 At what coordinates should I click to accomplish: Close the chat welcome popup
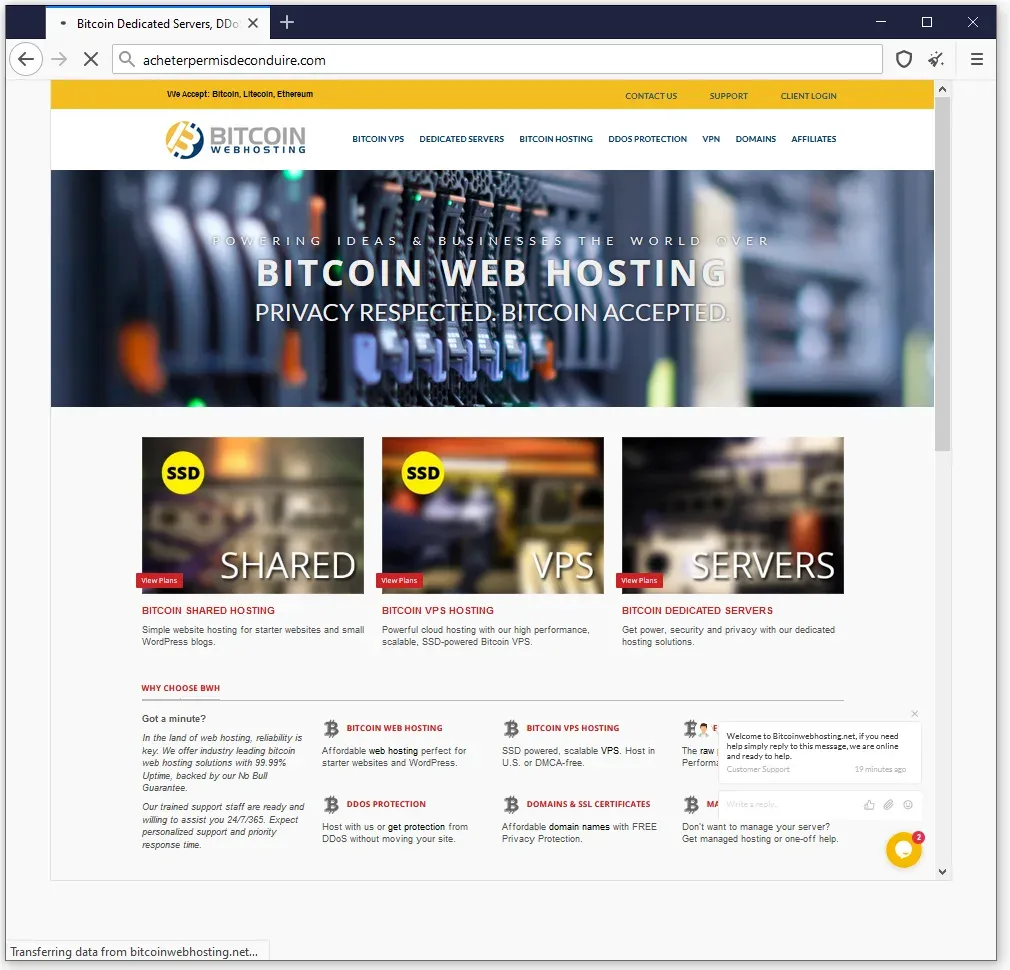(x=915, y=714)
